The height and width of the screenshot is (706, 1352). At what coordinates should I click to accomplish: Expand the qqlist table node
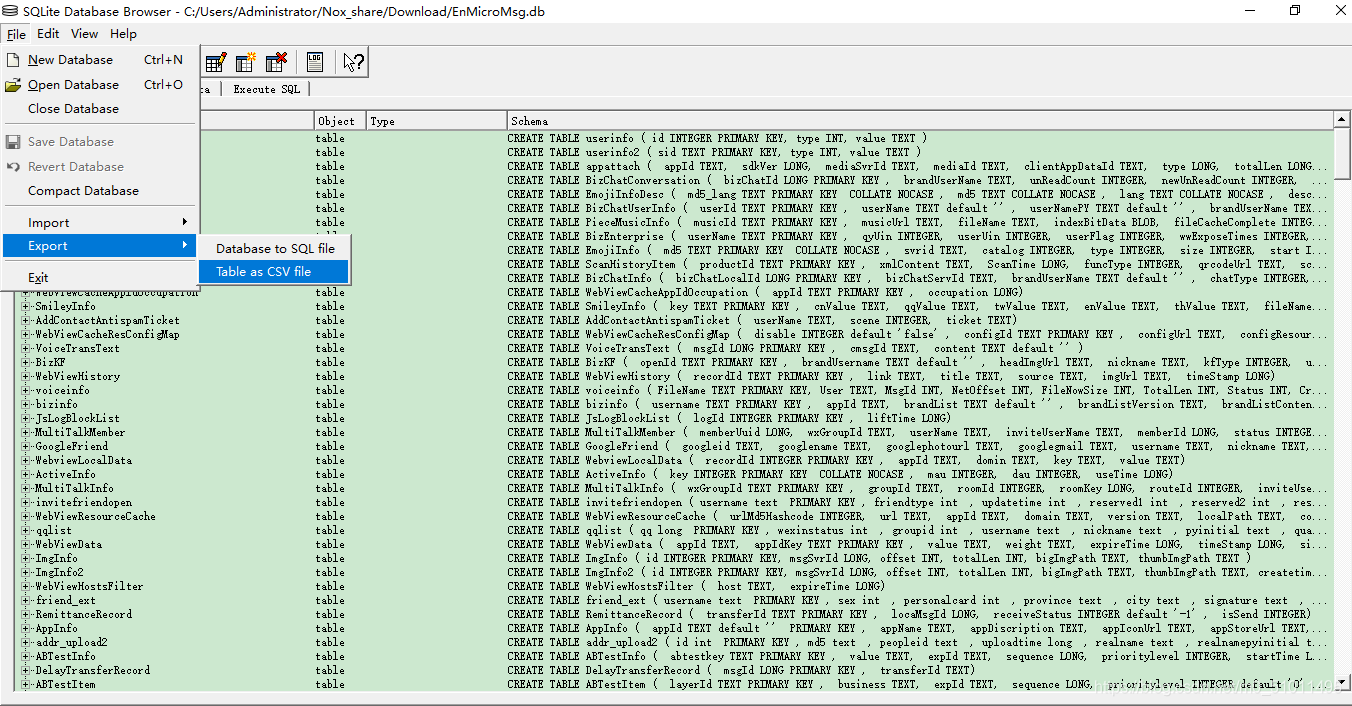27,531
